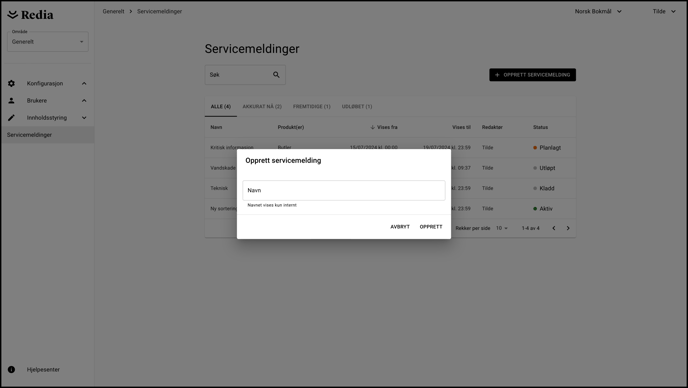688x388 pixels.
Task: Switch to the Udløbet (1) tab
Action: coord(357,107)
